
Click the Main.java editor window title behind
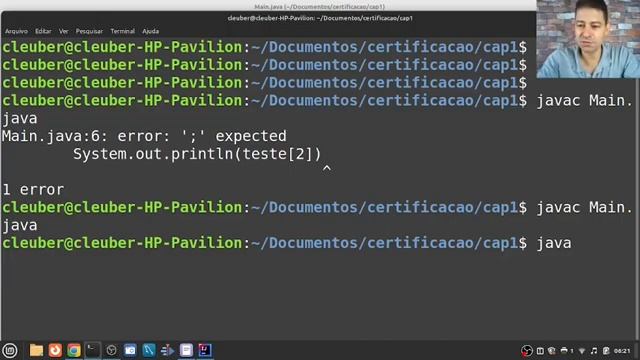click(320, 7)
